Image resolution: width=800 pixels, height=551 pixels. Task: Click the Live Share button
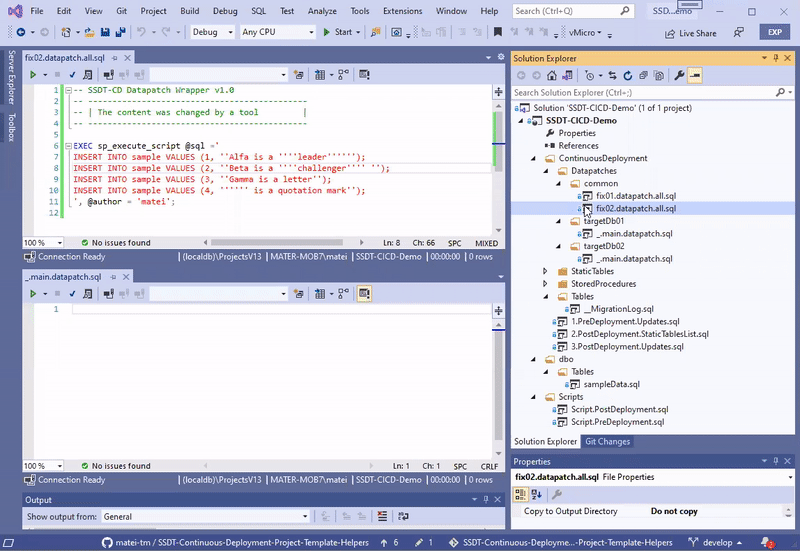[x=691, y=33]
